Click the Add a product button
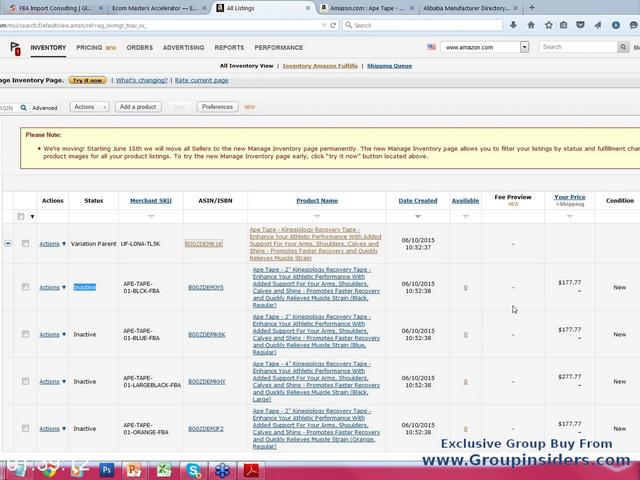The width and height of the screenshot is (640, 480). (x=138, y=107)
